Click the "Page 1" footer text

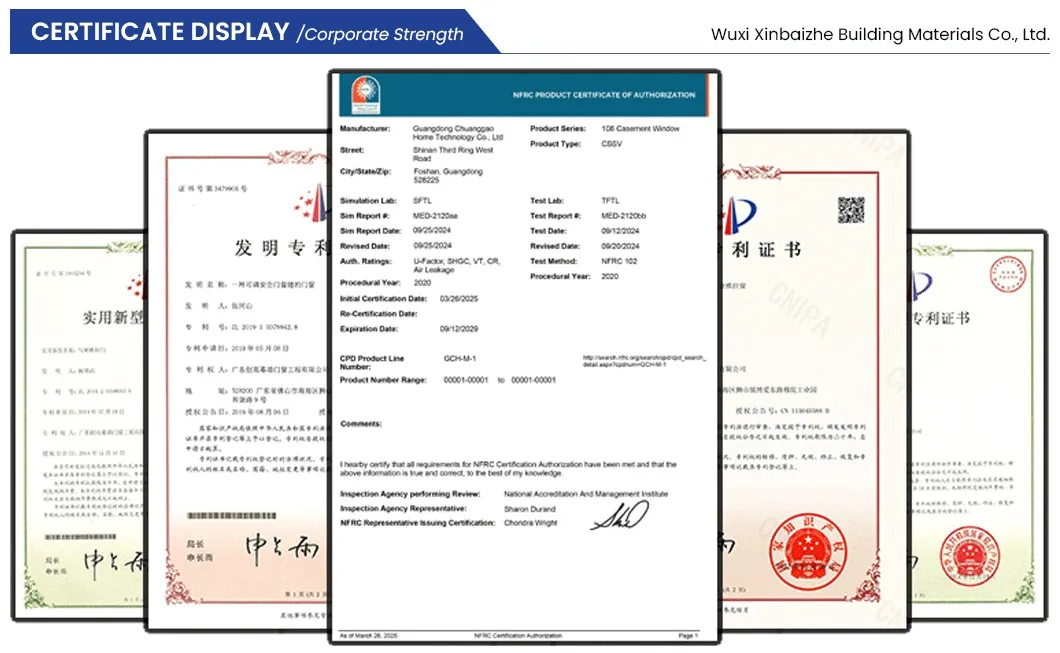click(688, 635)
